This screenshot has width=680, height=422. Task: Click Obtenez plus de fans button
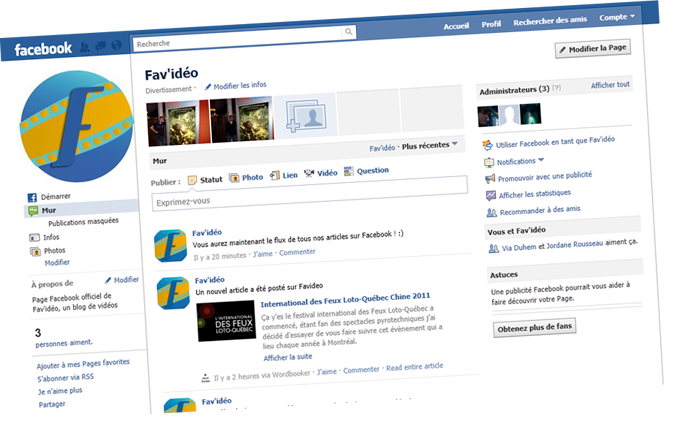(535, 328)
